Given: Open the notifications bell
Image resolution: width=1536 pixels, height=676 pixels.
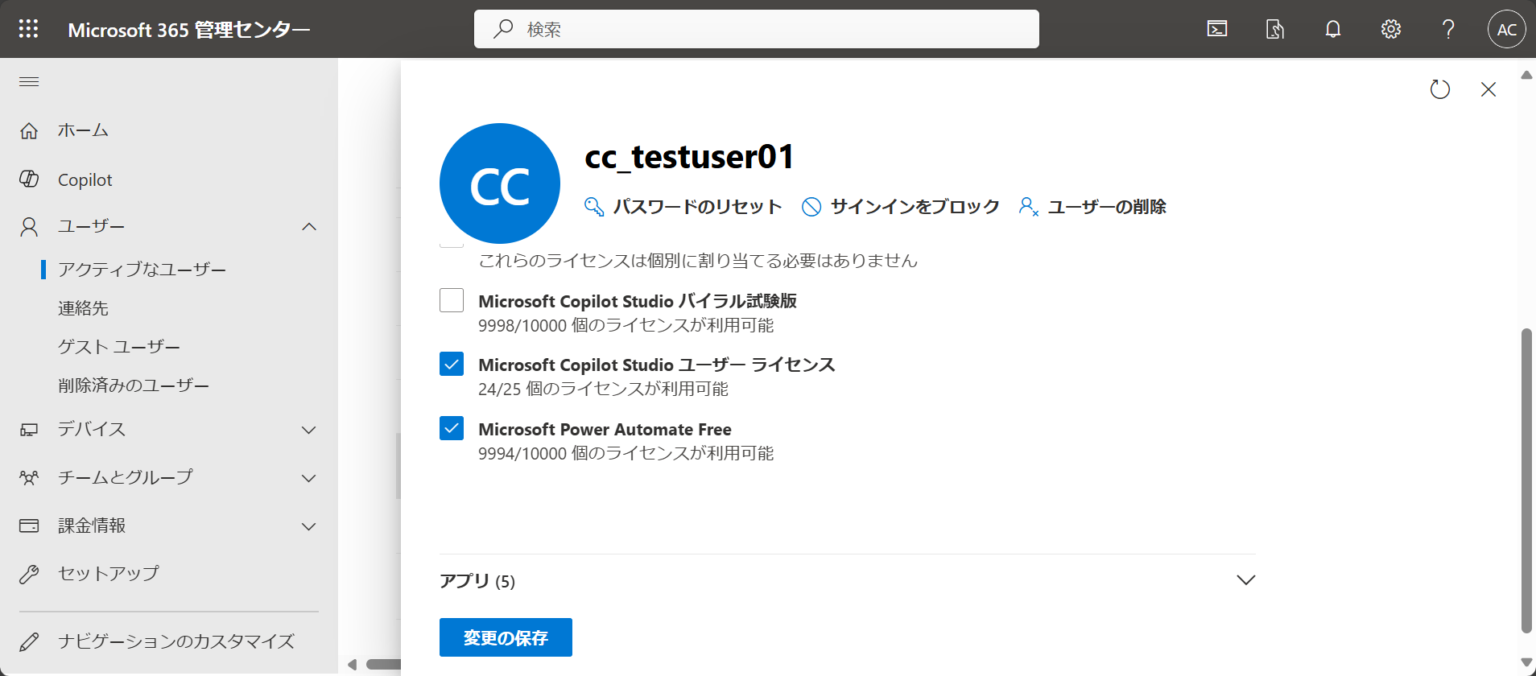Looking at the screenshot, I should [x=1333, y=28].
